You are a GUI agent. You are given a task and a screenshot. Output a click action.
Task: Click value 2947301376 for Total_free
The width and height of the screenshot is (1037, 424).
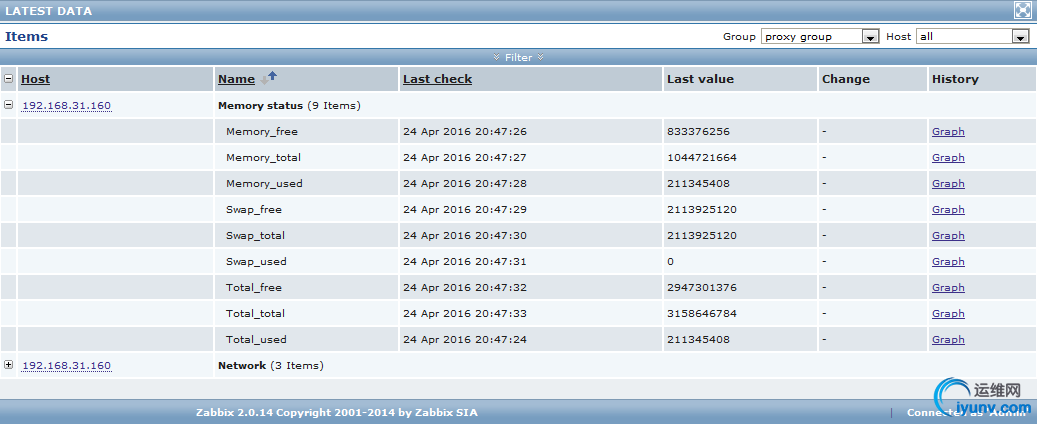[x=702, y=288]
